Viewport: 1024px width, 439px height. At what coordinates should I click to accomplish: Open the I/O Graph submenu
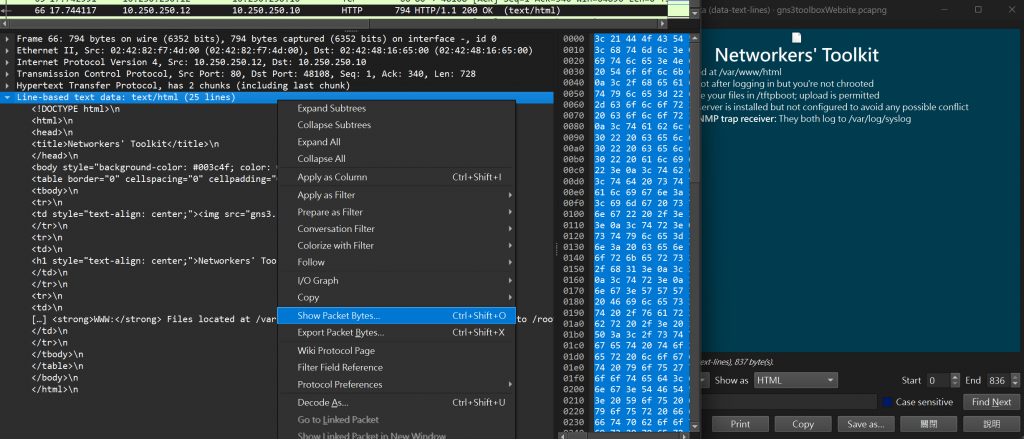point(396,280)
